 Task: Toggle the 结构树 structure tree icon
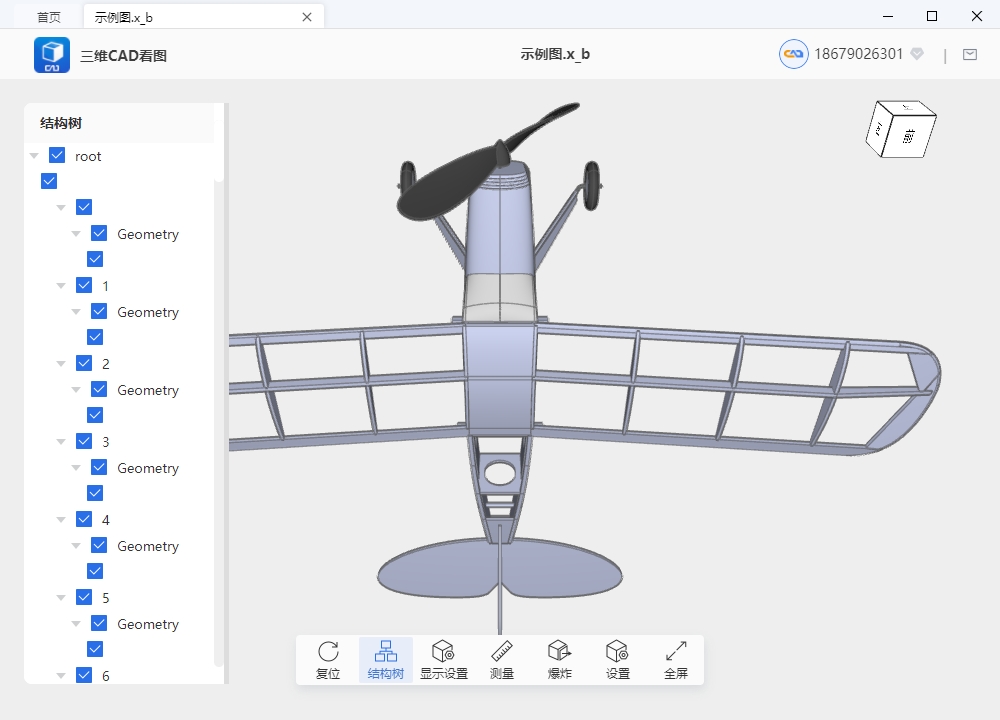point(385,660)
